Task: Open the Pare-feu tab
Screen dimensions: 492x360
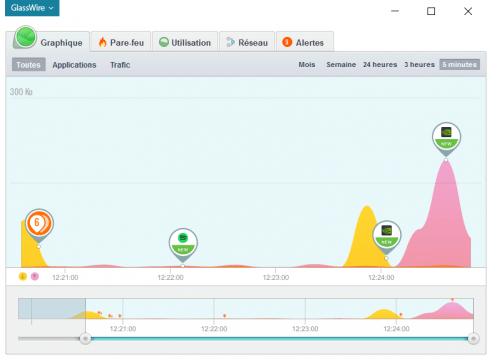Action: point(121,42)
